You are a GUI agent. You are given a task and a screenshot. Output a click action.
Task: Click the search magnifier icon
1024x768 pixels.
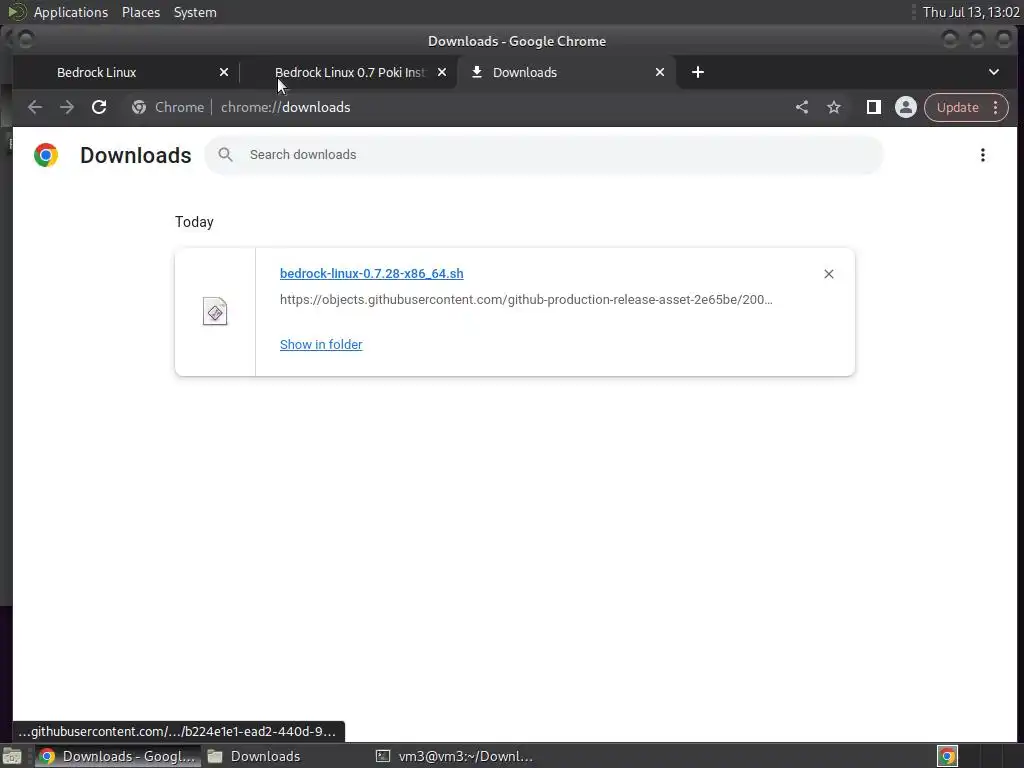pyautogui.click(x=225, y=155)
